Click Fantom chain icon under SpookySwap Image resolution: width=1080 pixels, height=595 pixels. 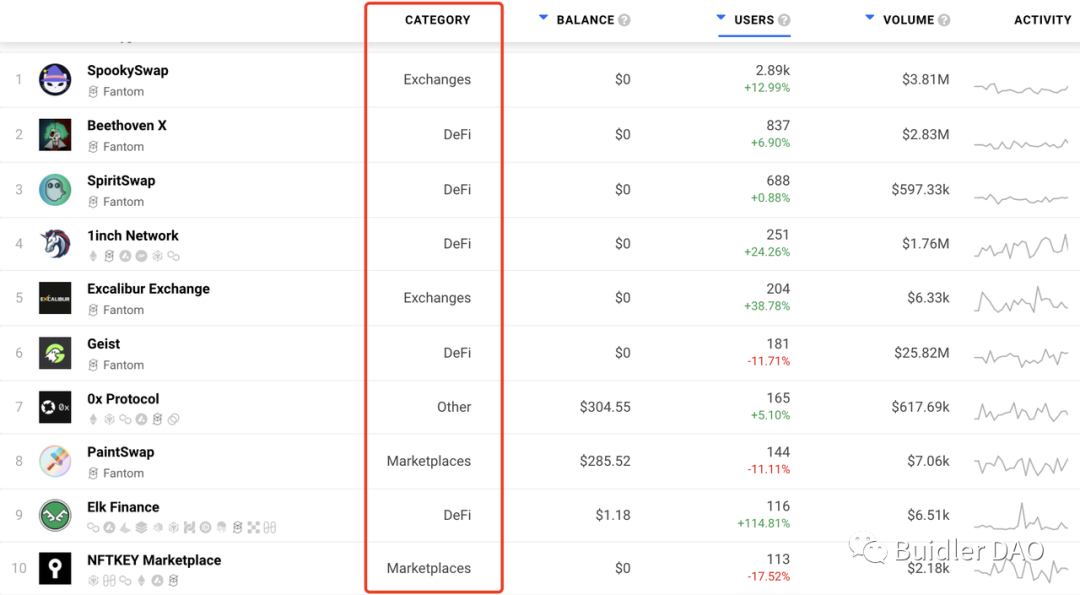93,92
